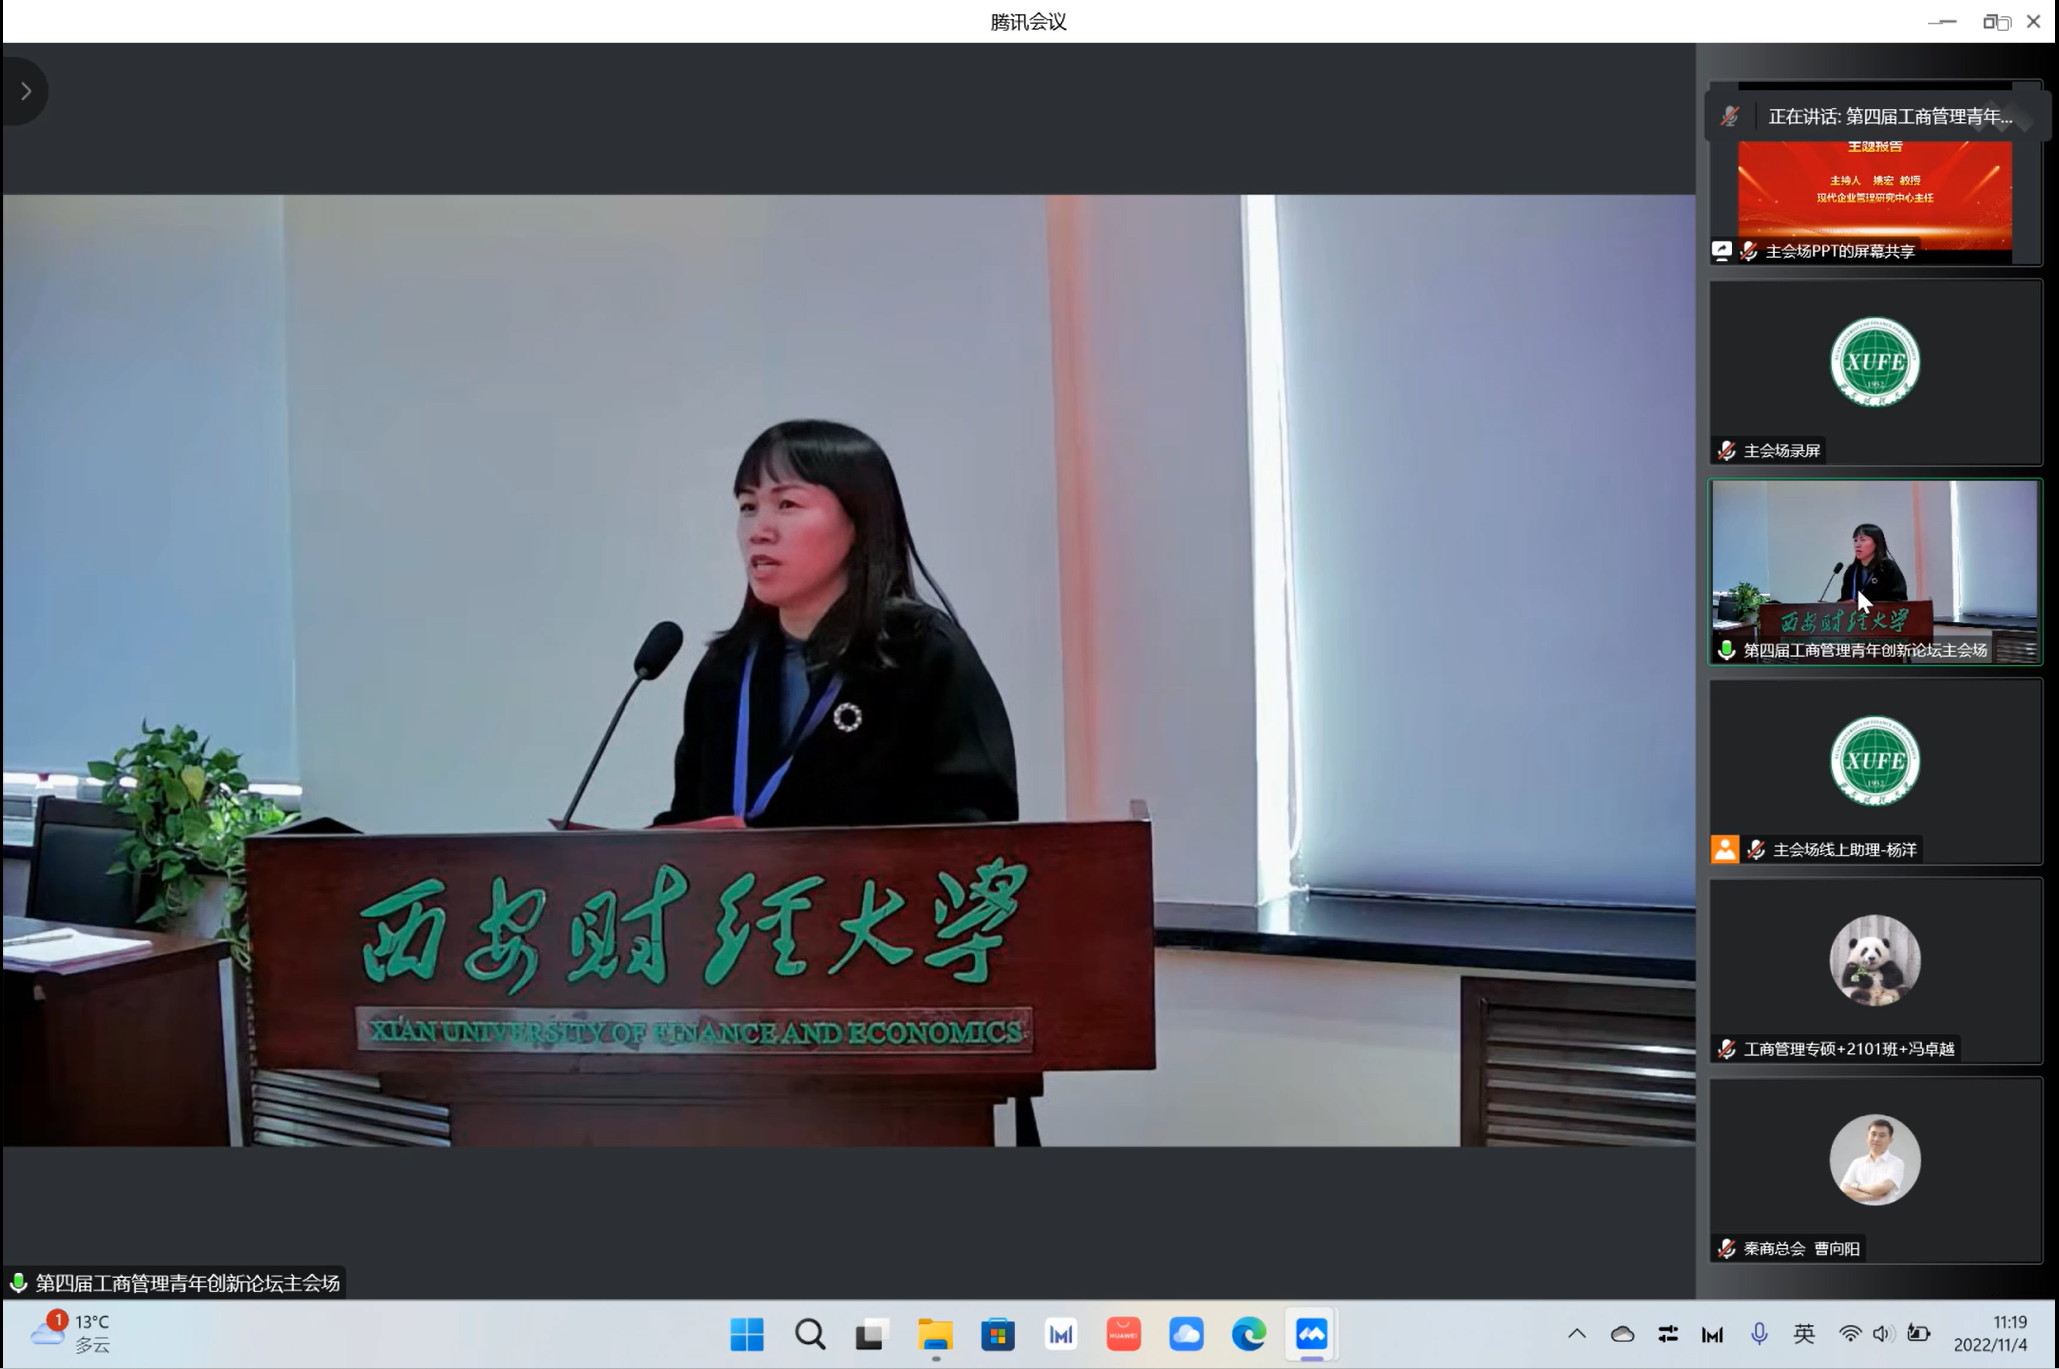Viewport: 2059px width, 1369px height.
Task: Click the screen share icon on PPT tile
Action: [x=1722, y=250]
